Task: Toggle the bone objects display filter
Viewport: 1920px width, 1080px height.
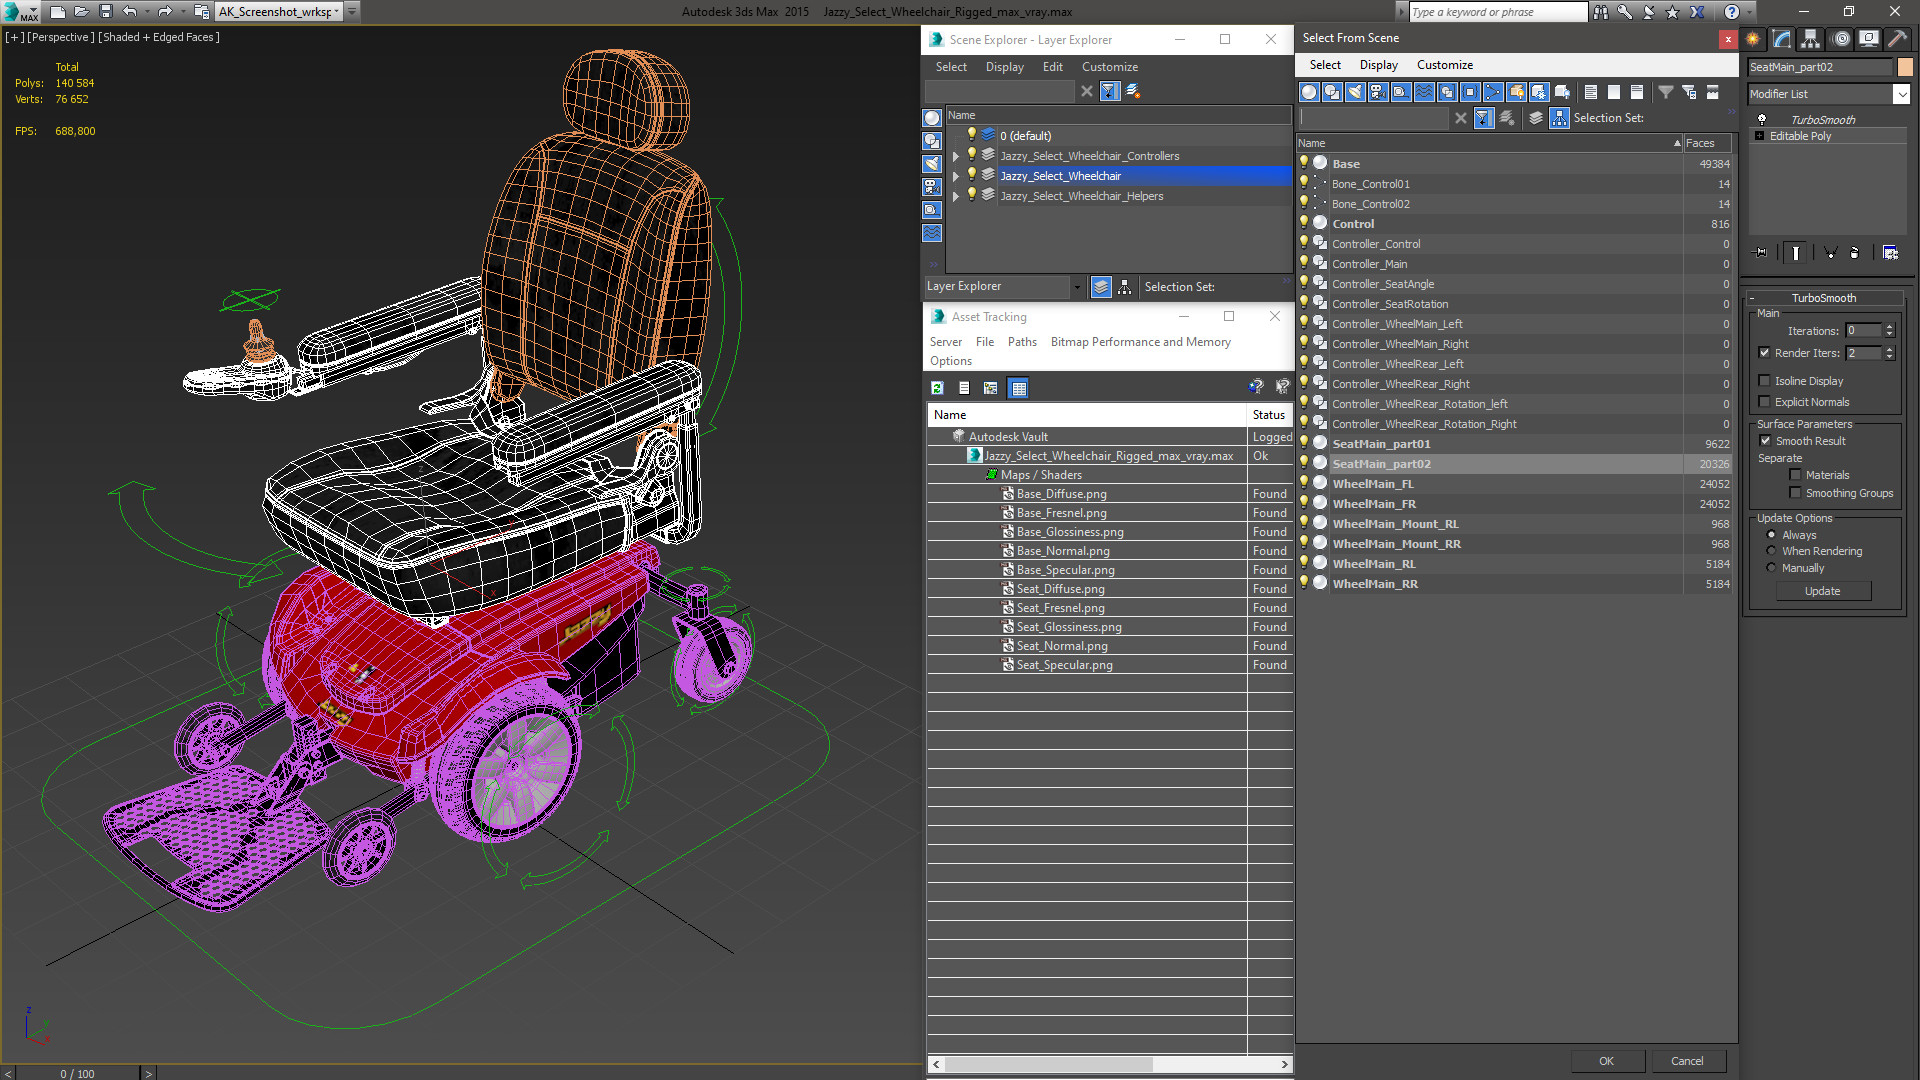Action: click(1493, 92)
